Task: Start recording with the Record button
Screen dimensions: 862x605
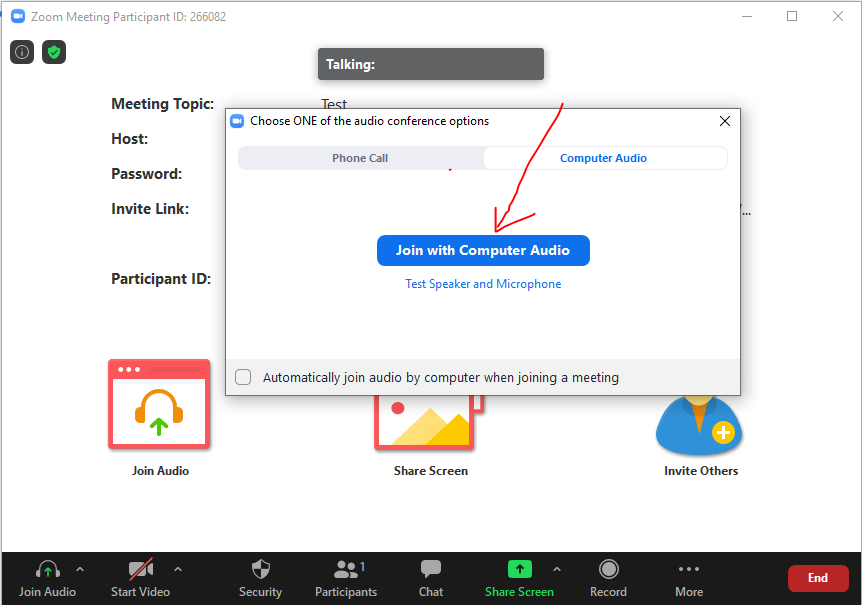Action: [608, 579]
